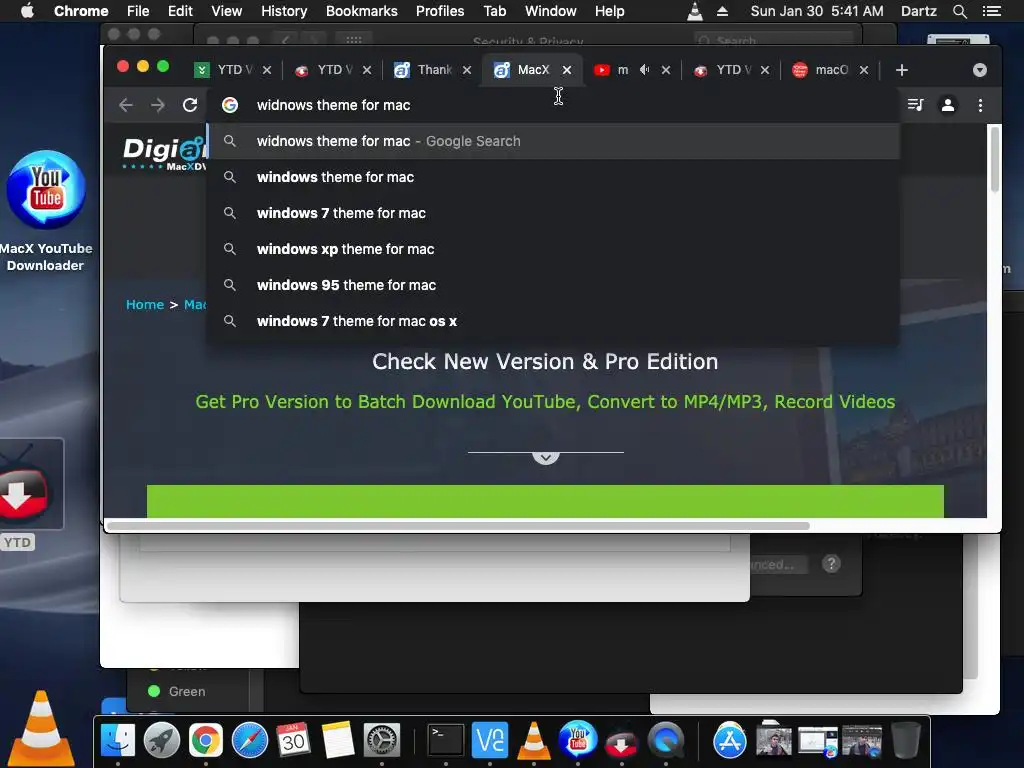Open Calendar from the Dock
This screenshot has width=1024, height=768.
293,741
